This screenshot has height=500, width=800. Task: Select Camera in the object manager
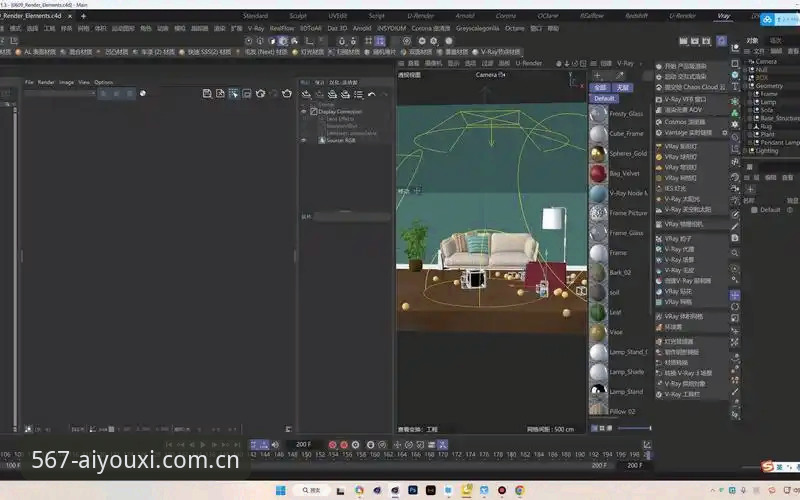click(x=766, y=61)
